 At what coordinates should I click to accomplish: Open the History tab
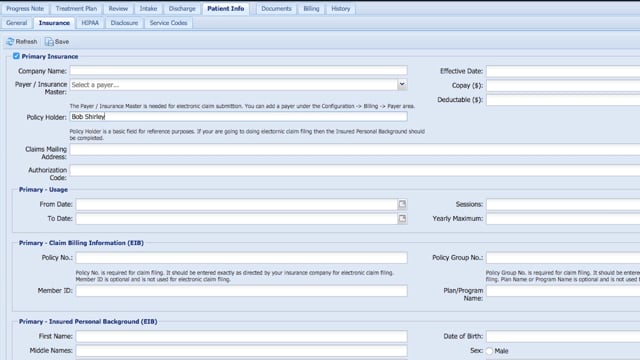click(341, 9)
